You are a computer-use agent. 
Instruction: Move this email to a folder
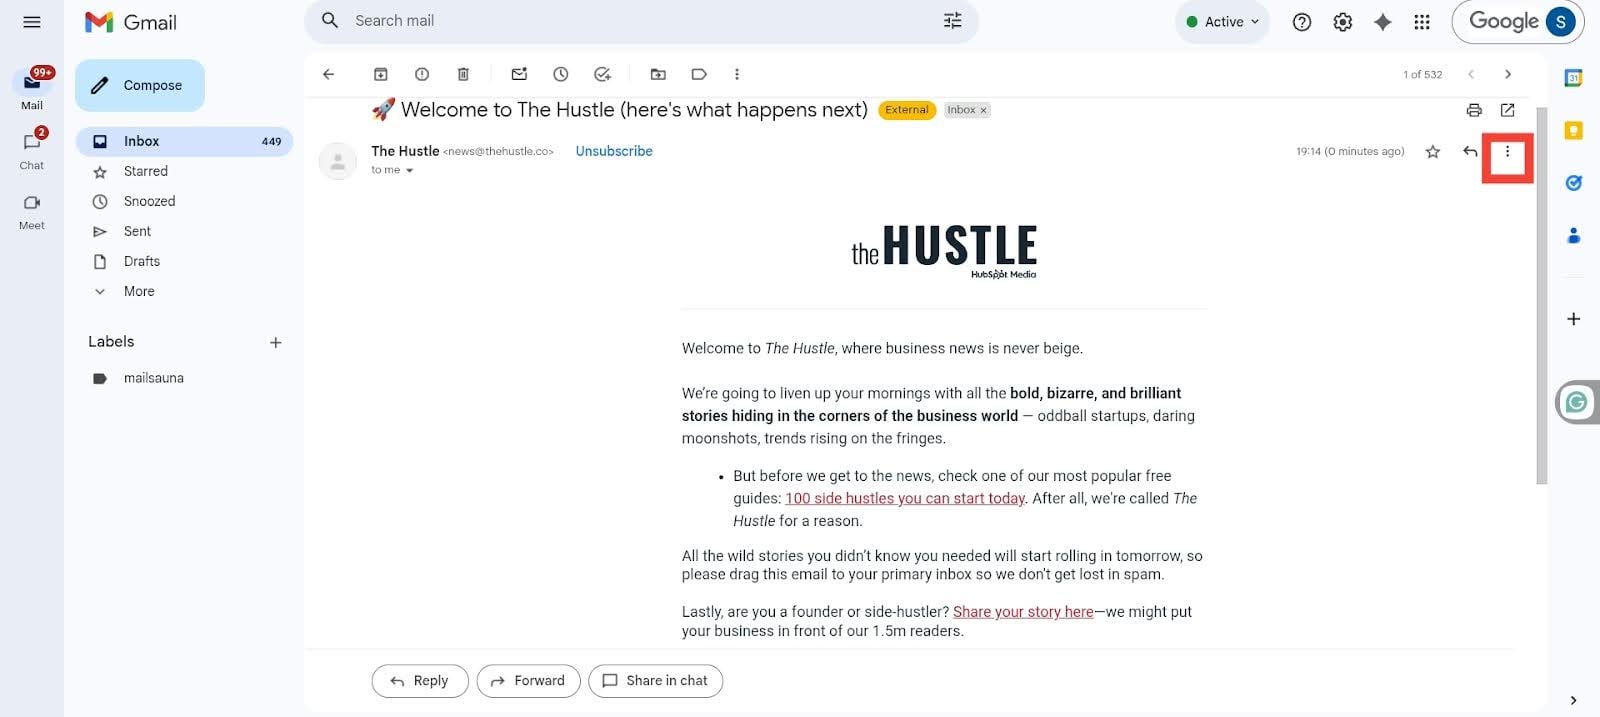point(658,74)
